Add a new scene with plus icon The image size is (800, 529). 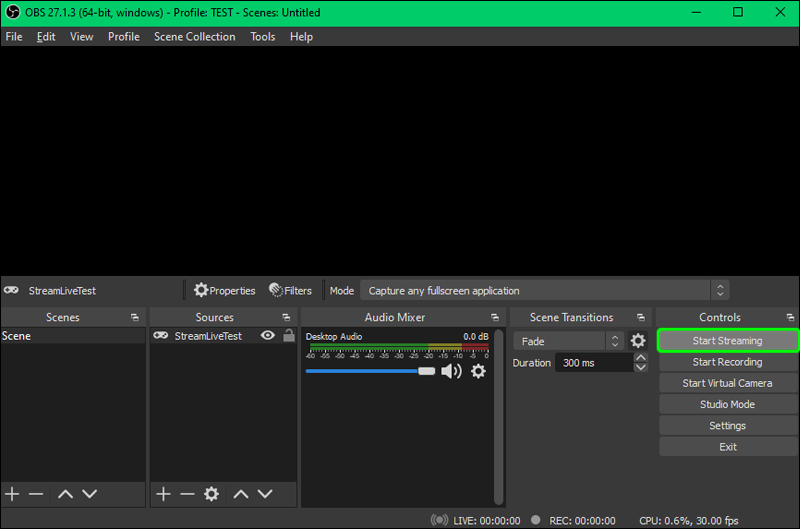tap(12, 494)
